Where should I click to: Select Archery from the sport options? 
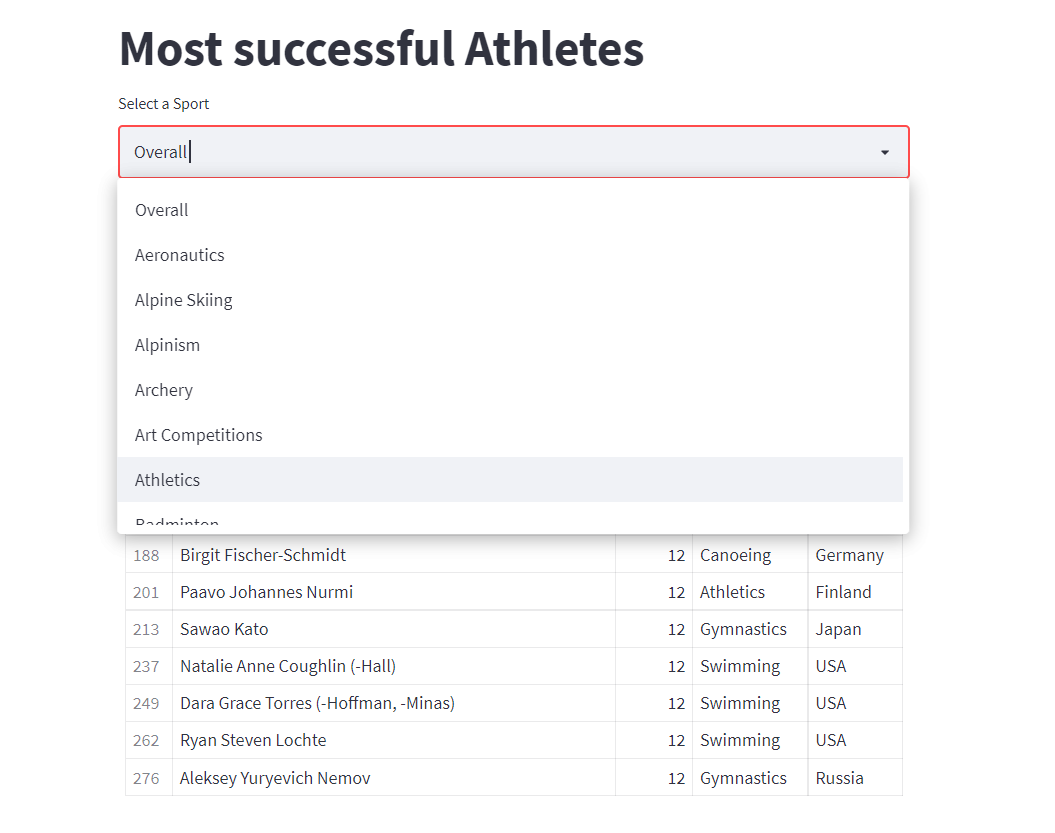tap(164, 390)
